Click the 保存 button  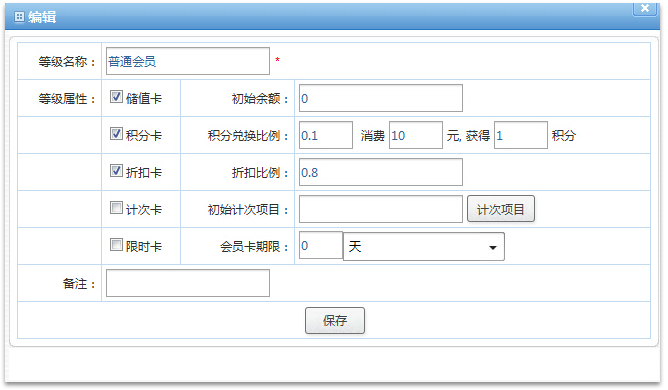(335, 321)
